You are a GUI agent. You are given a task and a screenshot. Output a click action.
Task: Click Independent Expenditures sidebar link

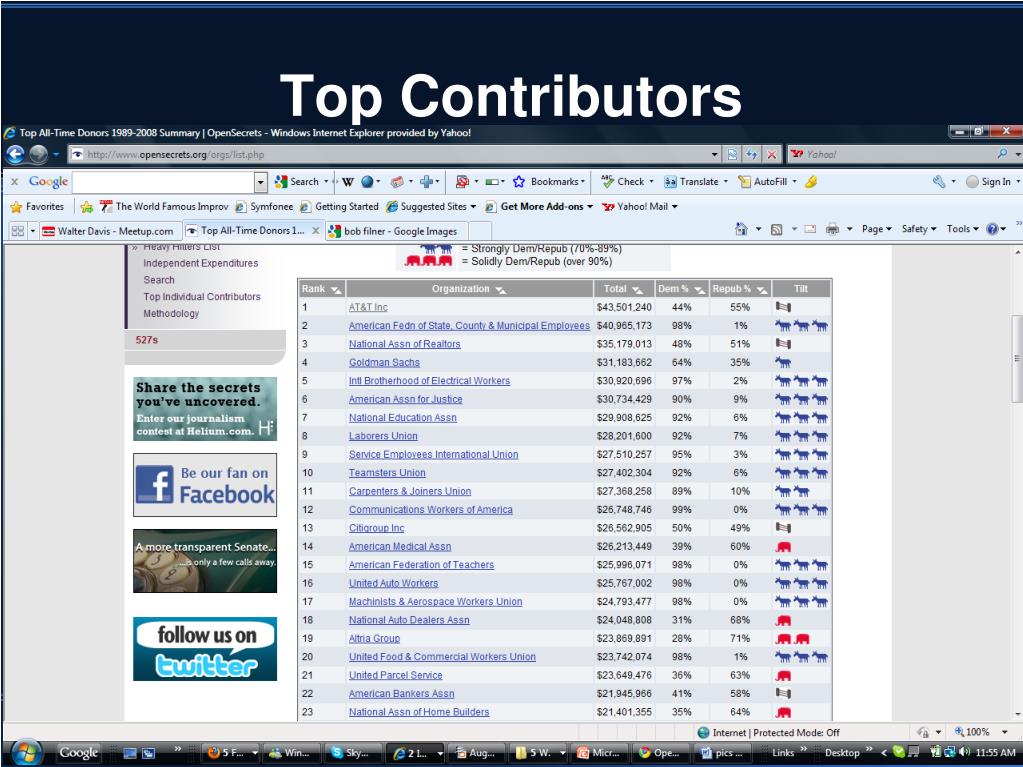(200, 263)
